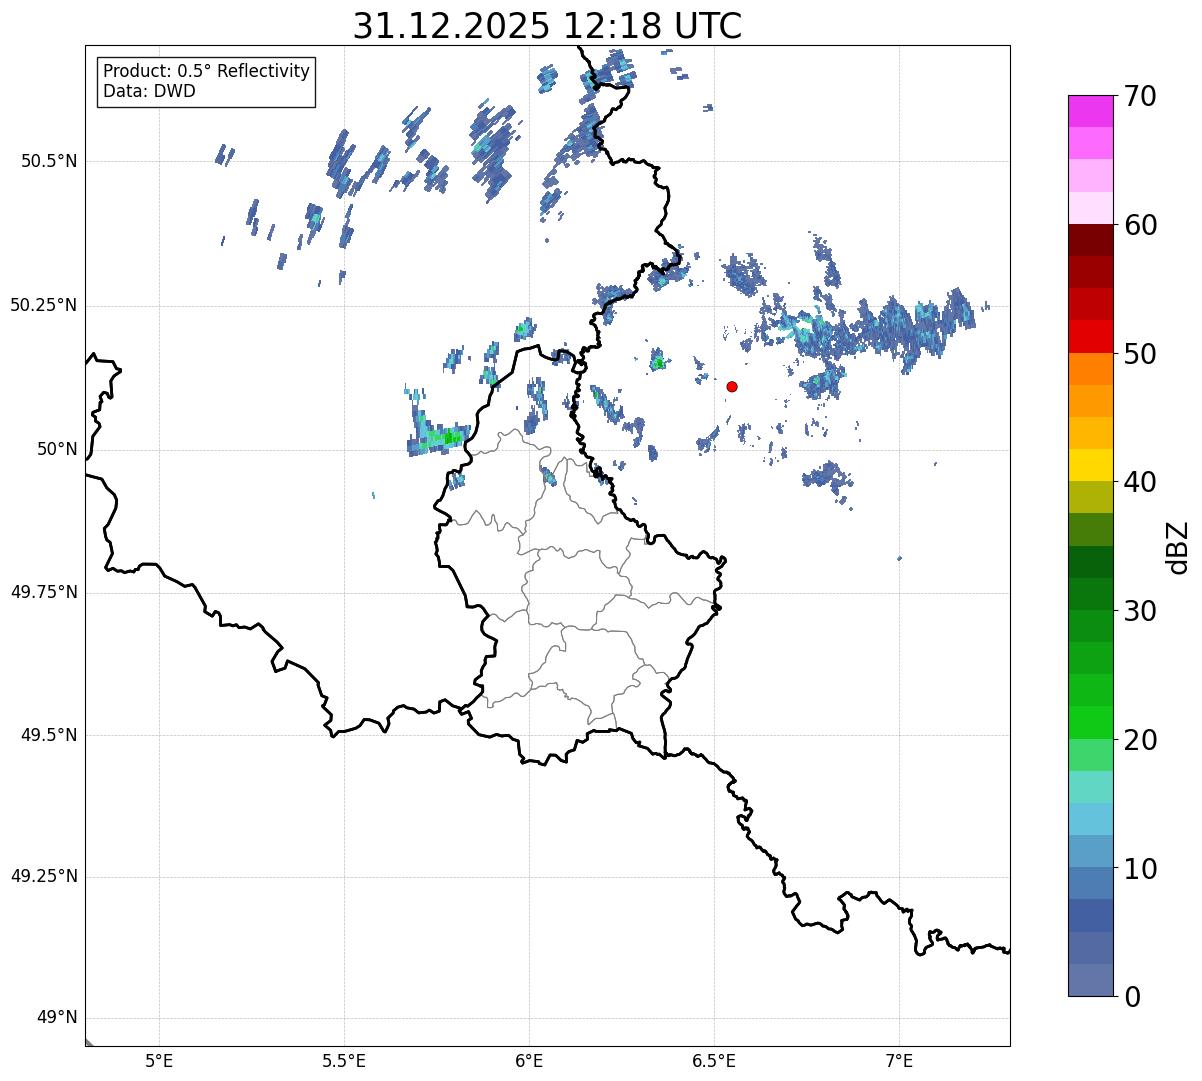Click the latitude label 50°N
The height and width of the screenshot is (1081, 1202).
57,449
